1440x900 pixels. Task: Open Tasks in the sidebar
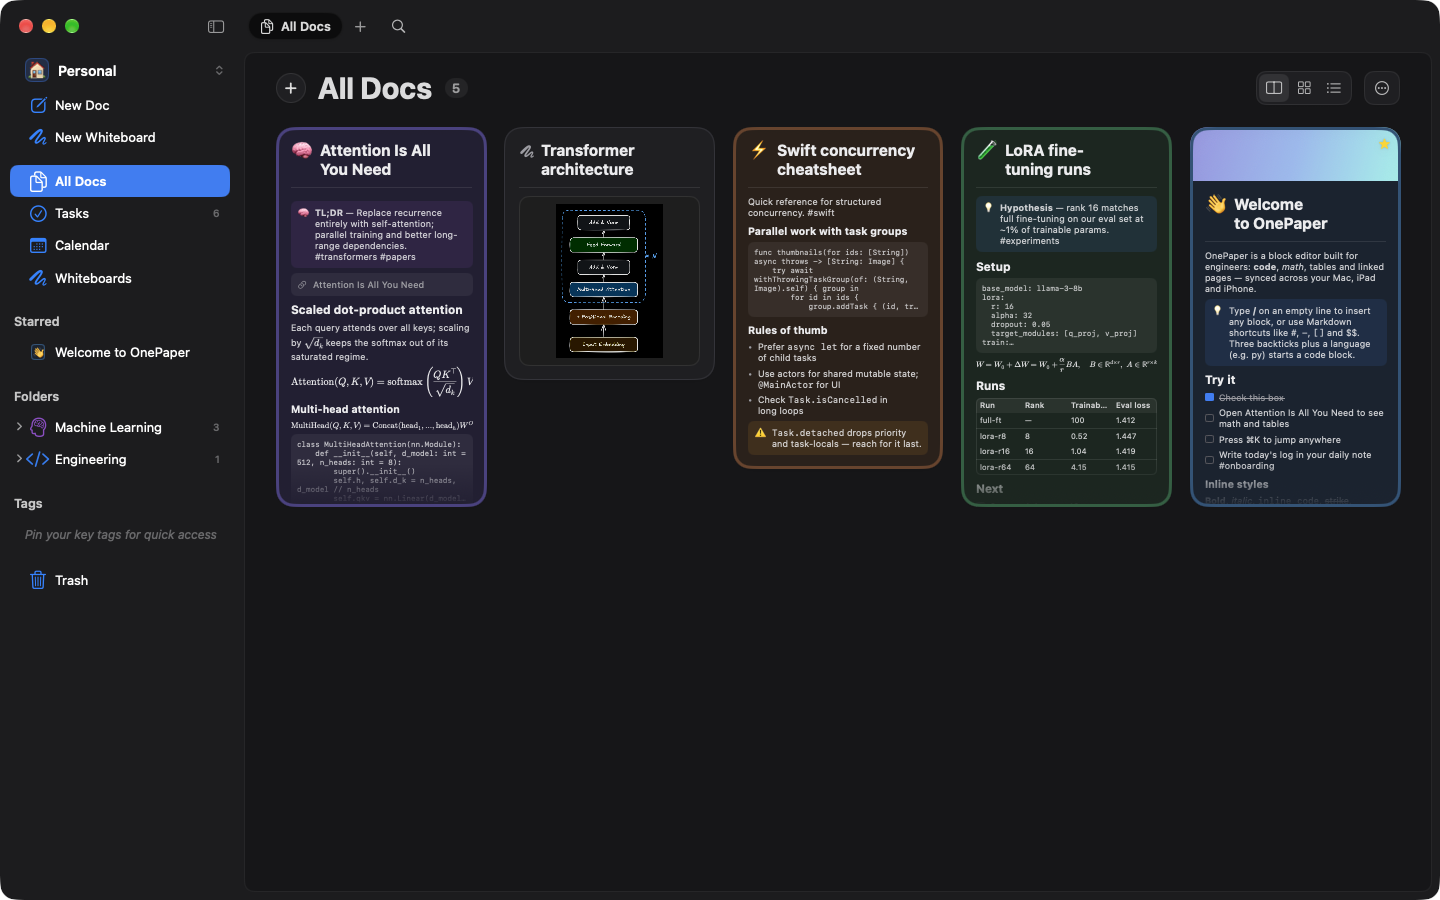[120, 214]
